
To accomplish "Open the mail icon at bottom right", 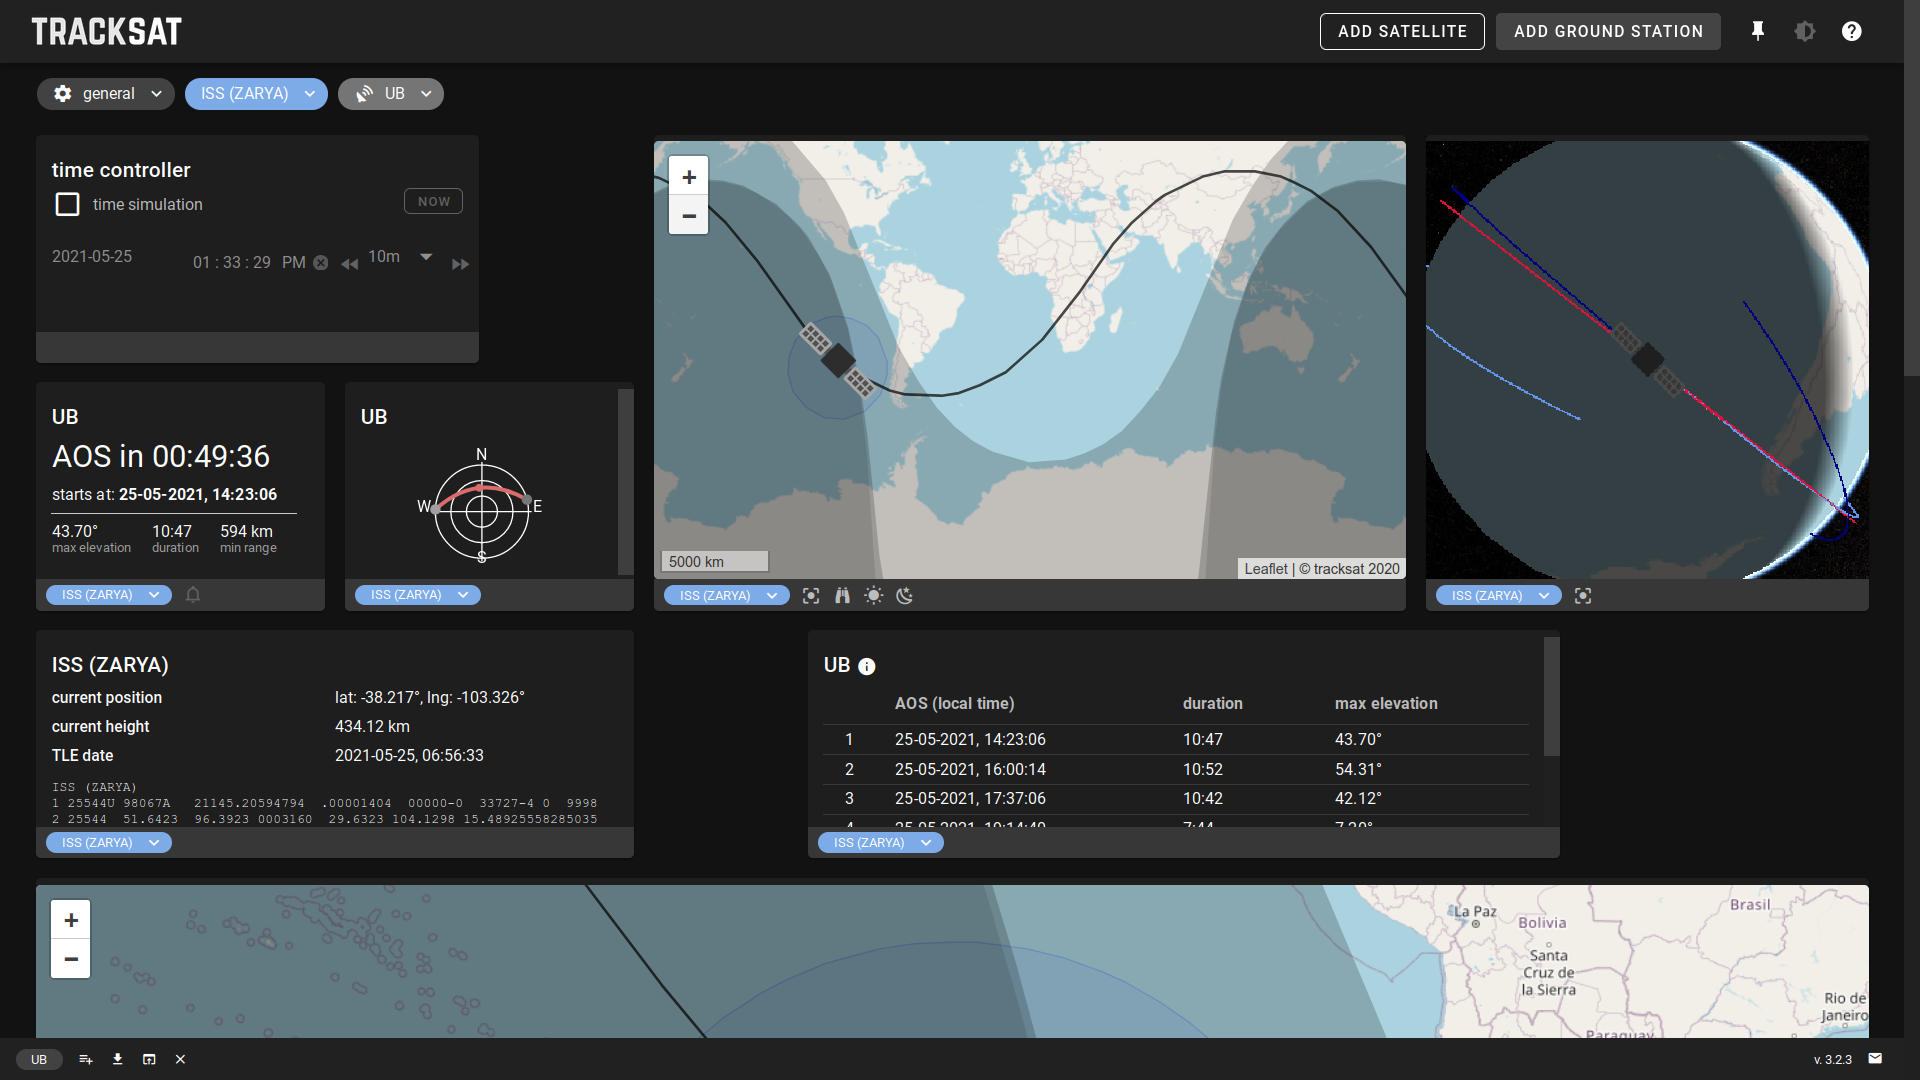I will point(1875,1058).
